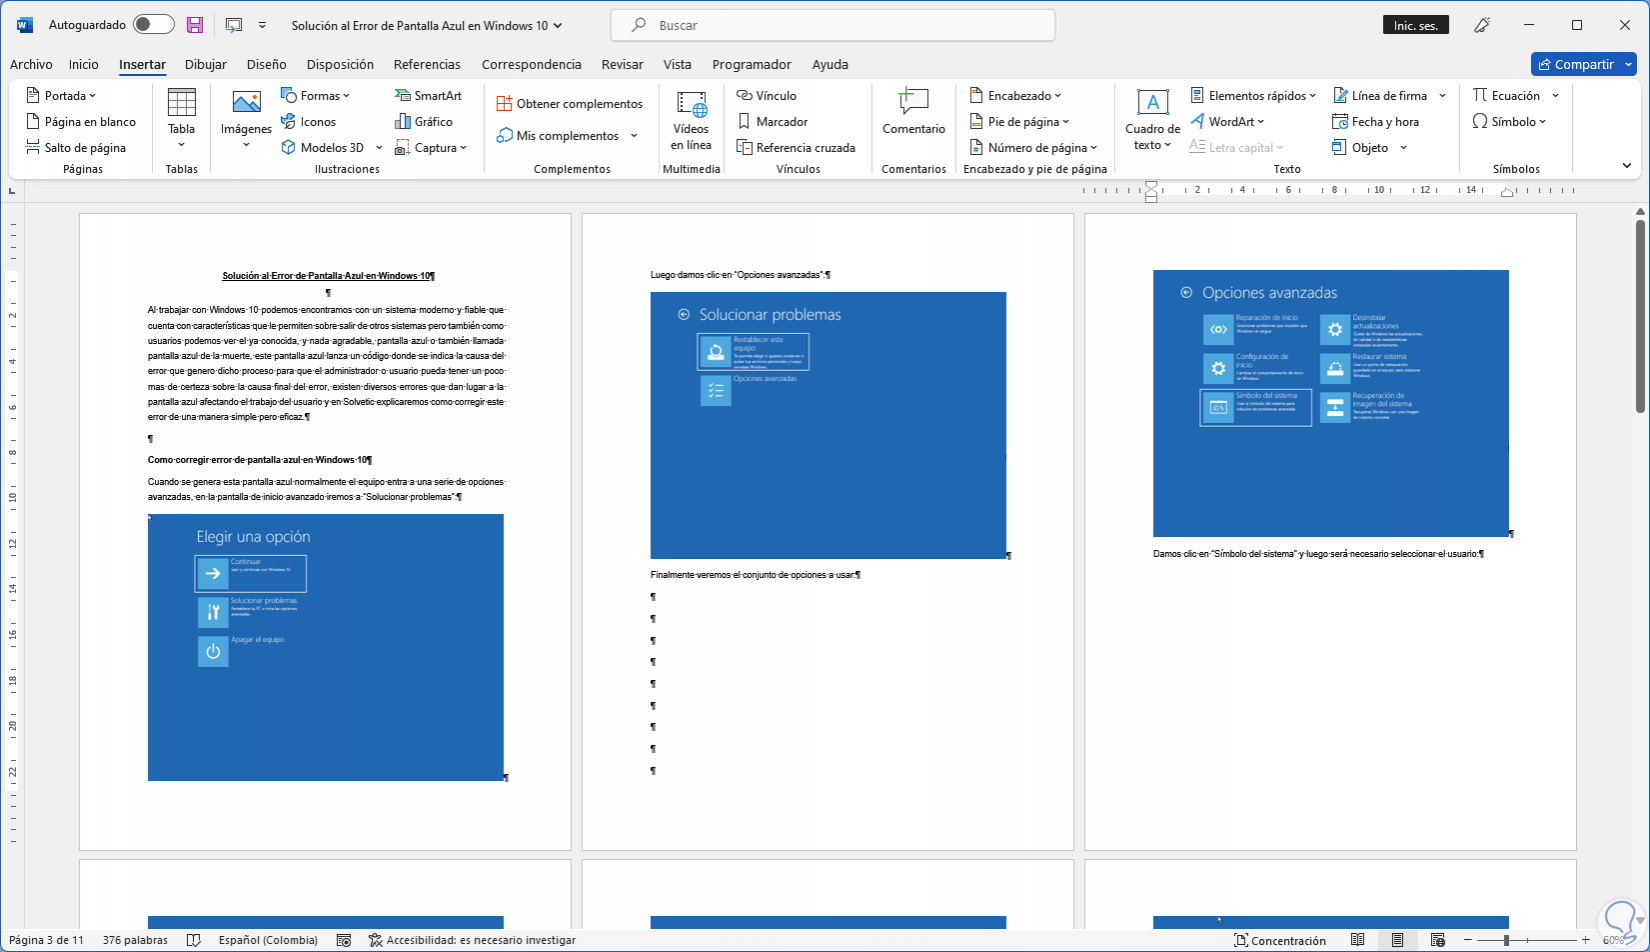Image resolution: width=1650 pixels, height=952 pixels.
Task: Insert a Vínculo hyperlink
Action: point(767,96)
